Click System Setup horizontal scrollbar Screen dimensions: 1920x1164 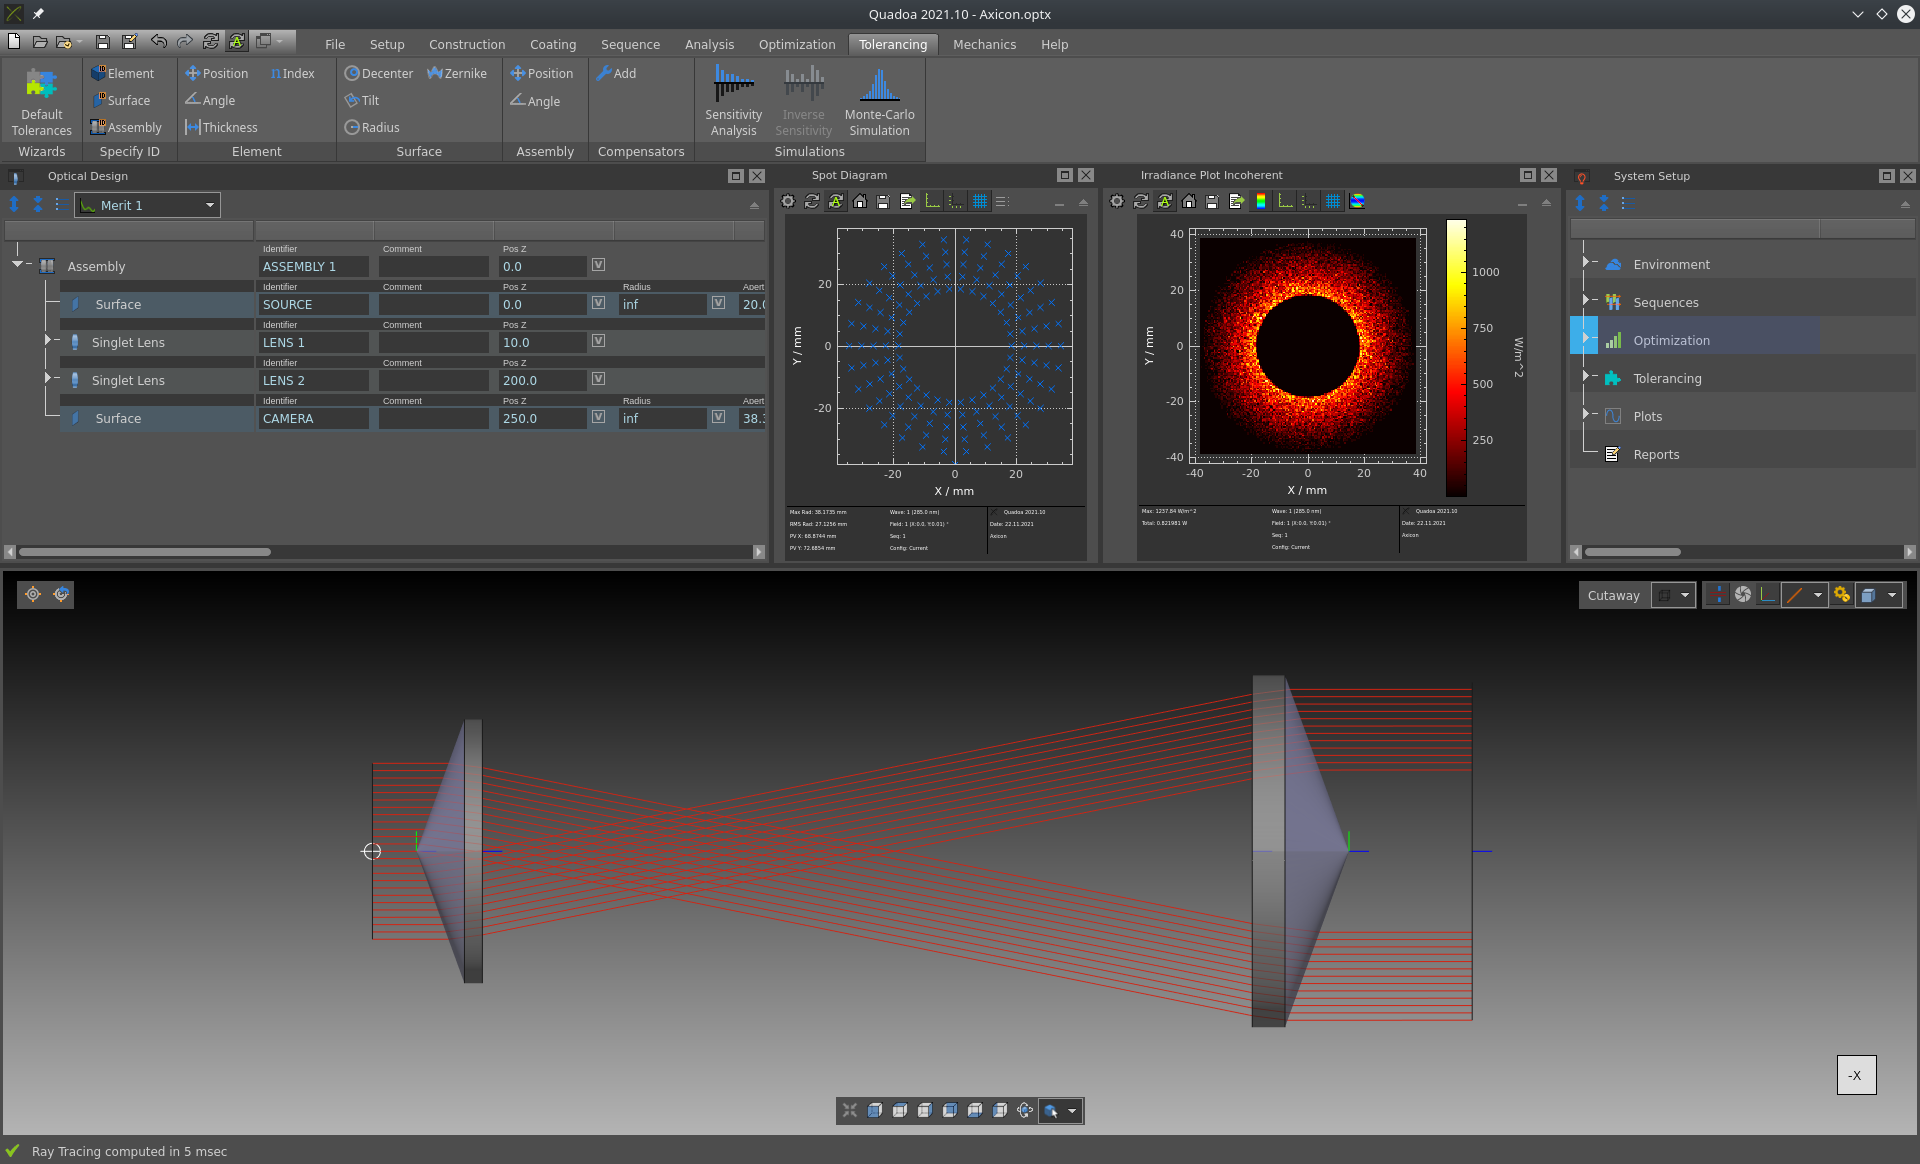pos(1633,552)
